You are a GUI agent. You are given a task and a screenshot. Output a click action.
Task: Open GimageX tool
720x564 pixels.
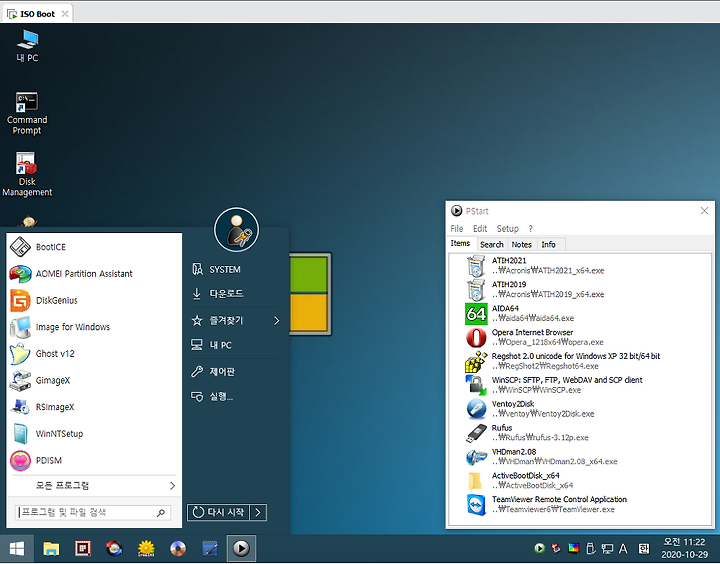(x=94, y=380)
